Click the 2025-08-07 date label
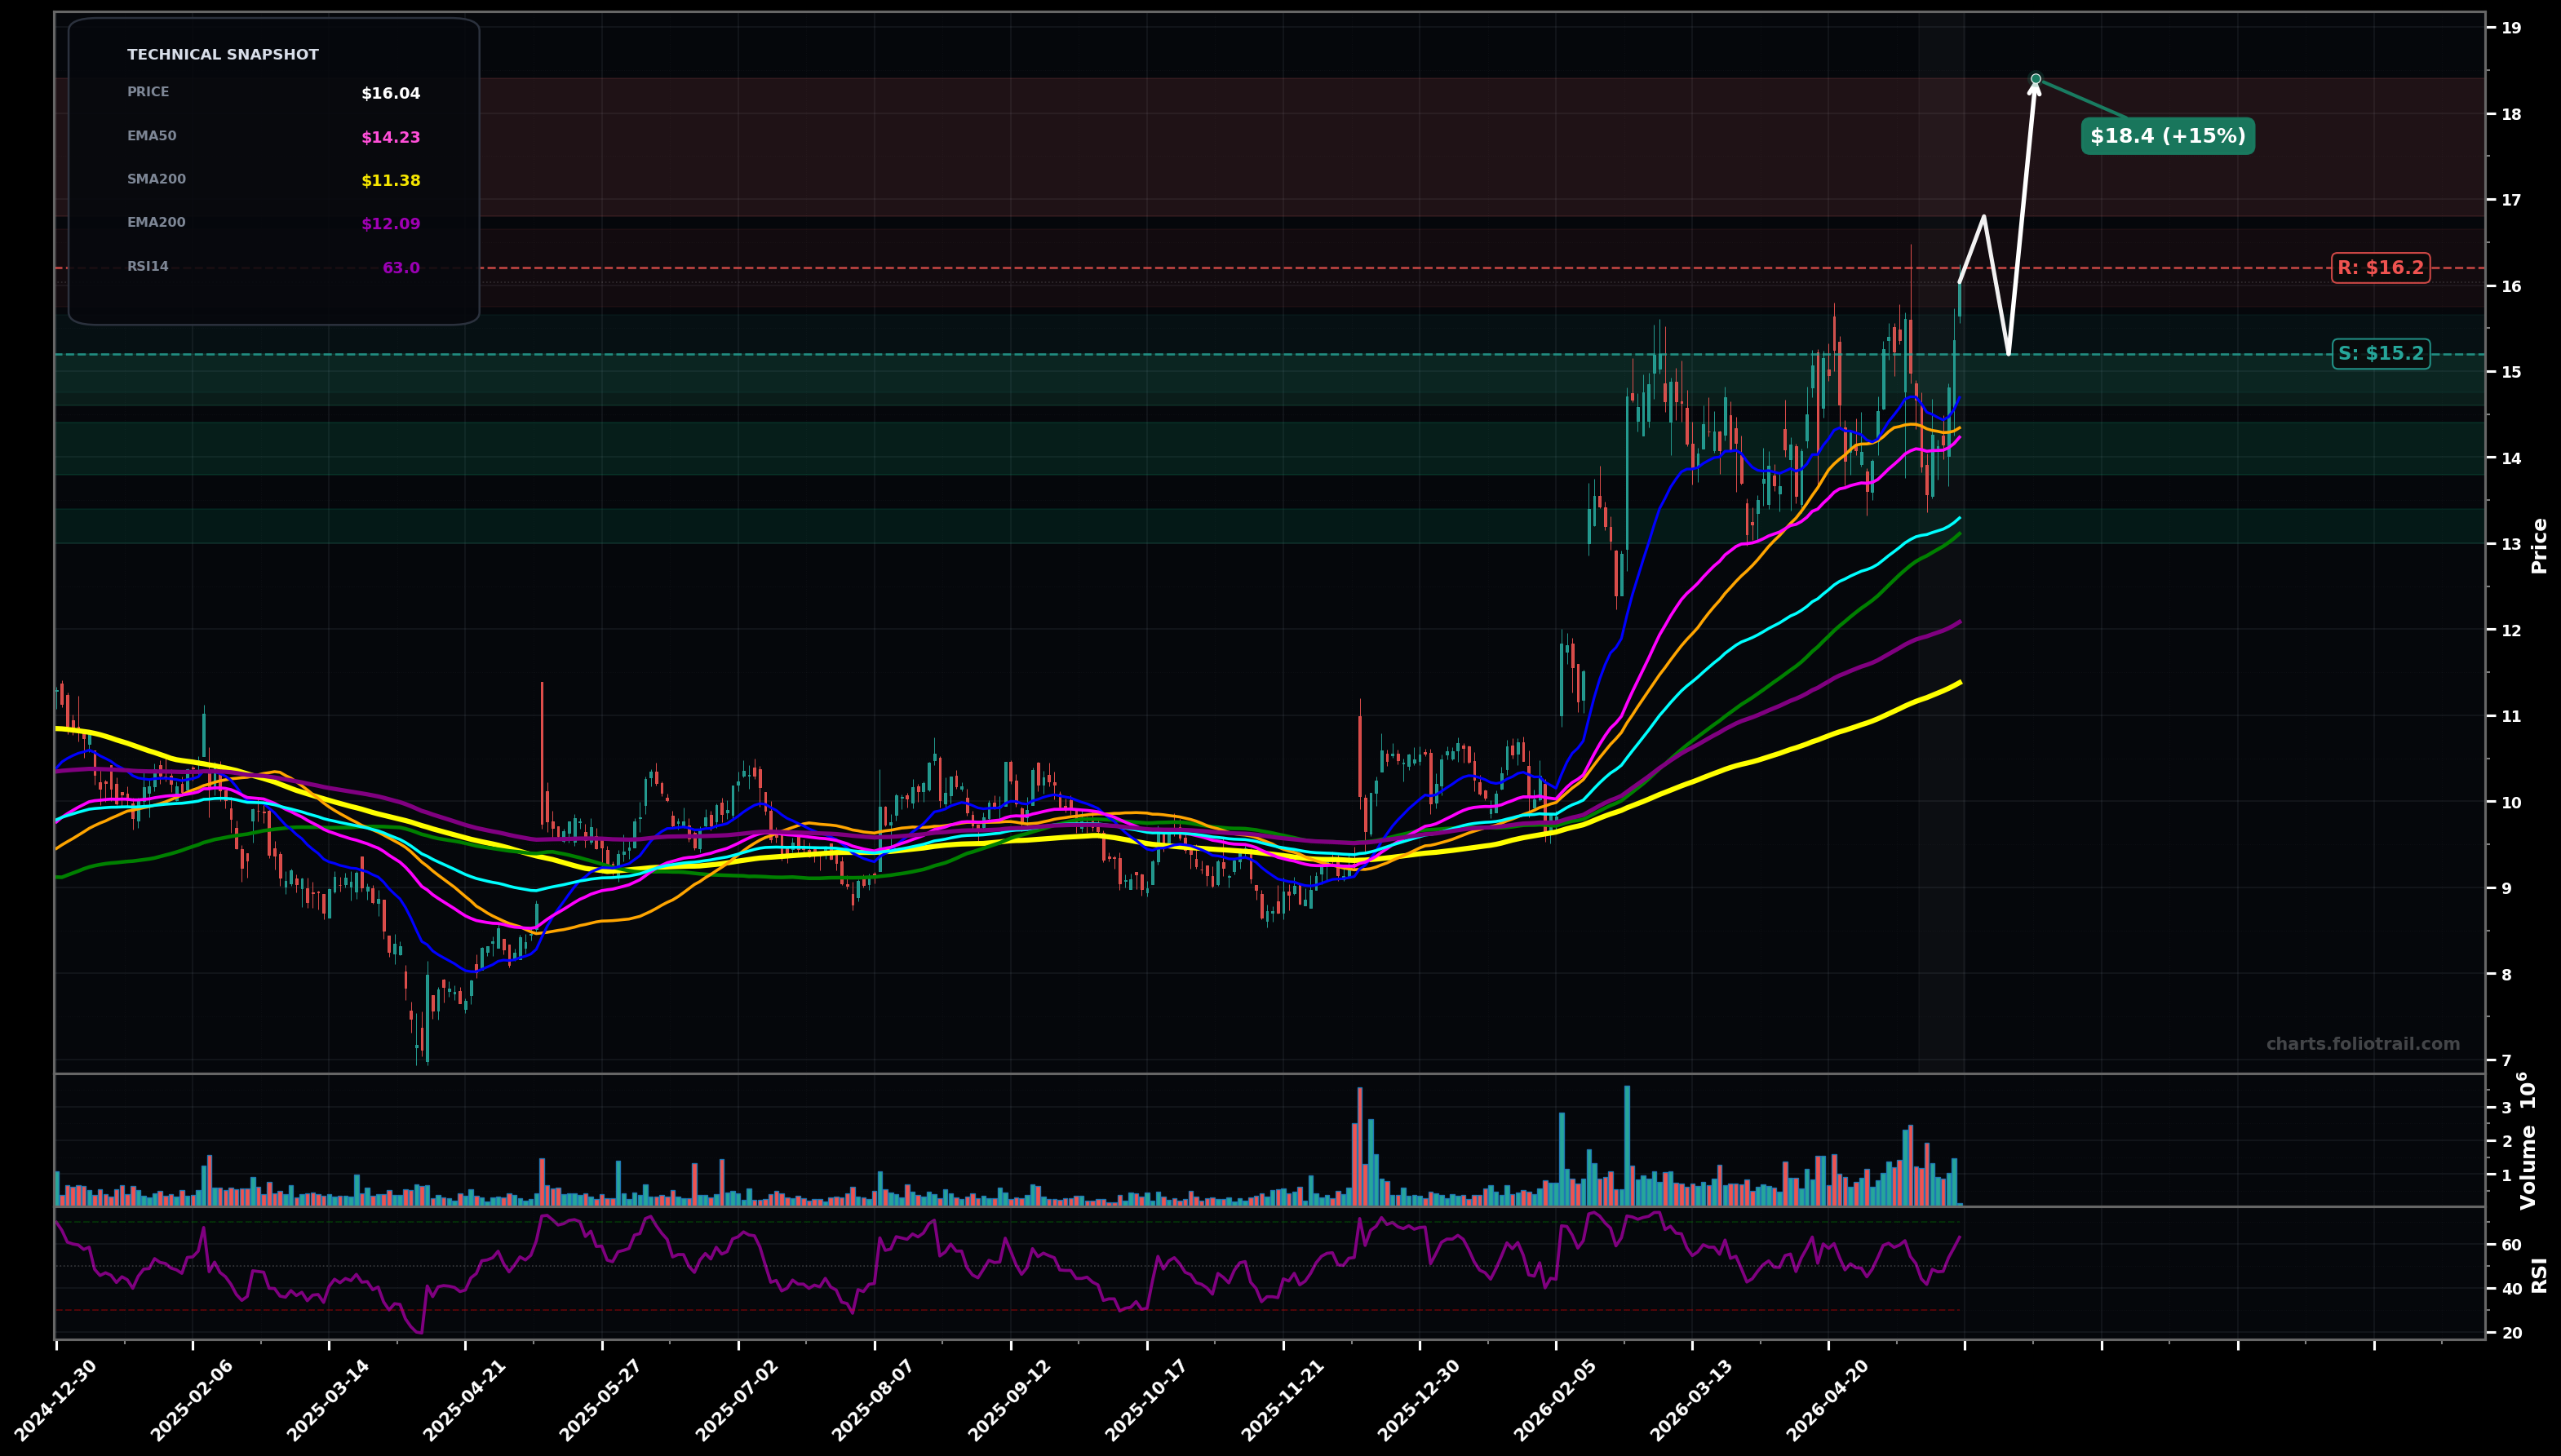 tap(874, 1400)
